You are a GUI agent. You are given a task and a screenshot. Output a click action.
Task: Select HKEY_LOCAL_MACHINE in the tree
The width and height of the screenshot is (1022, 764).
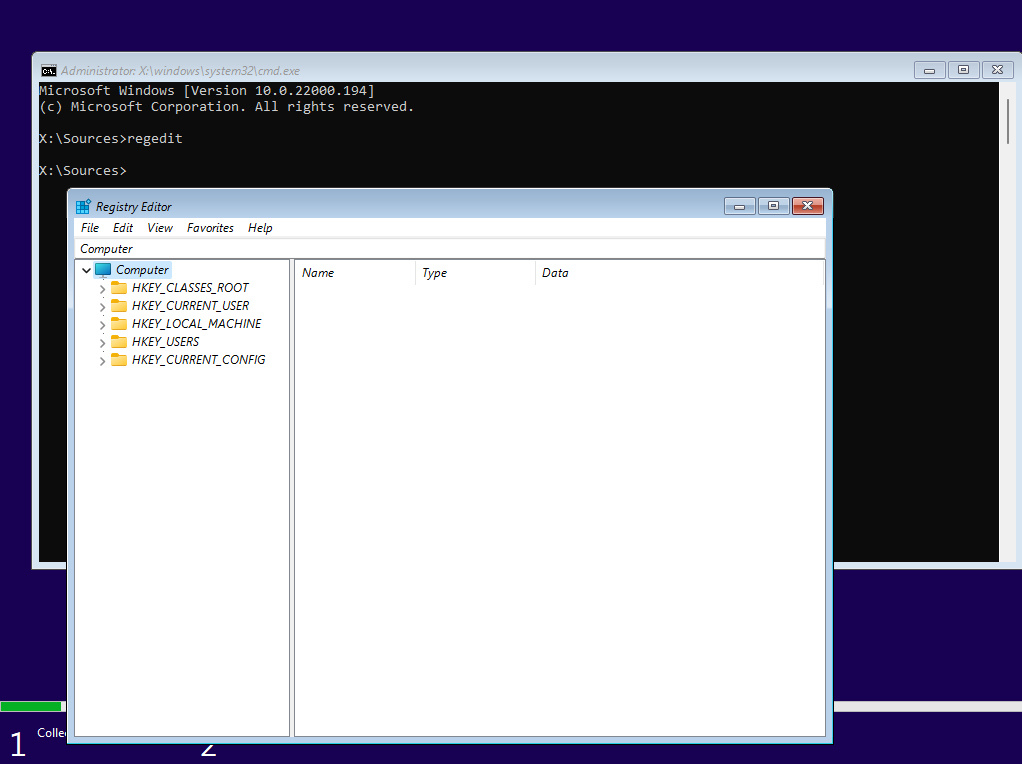(x=196, y=323)
